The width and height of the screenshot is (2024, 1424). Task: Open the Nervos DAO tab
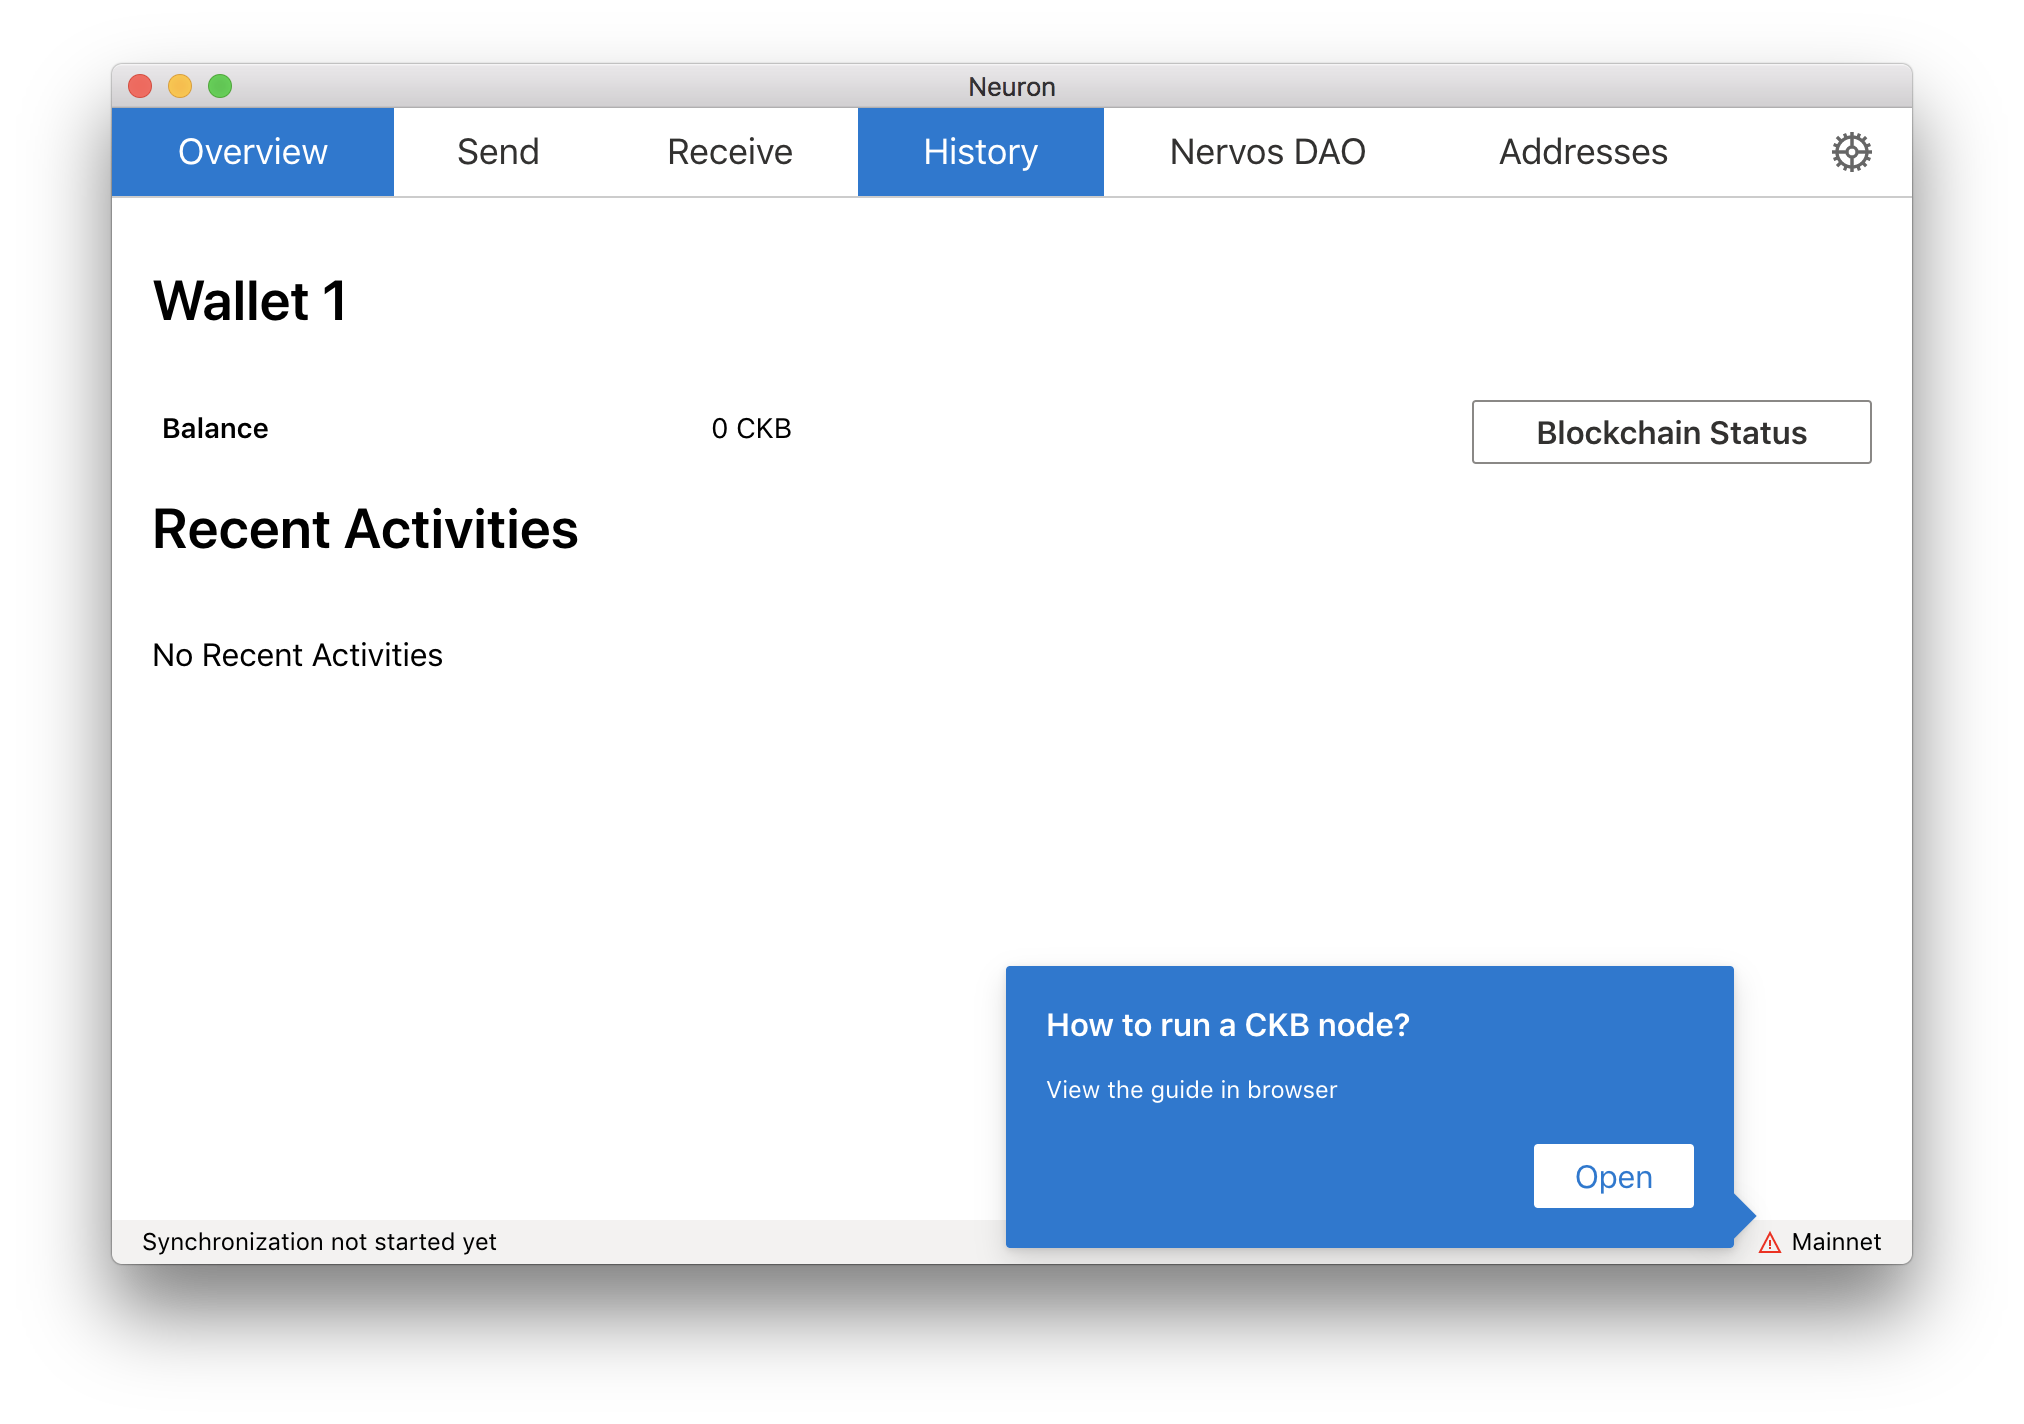1267,152
